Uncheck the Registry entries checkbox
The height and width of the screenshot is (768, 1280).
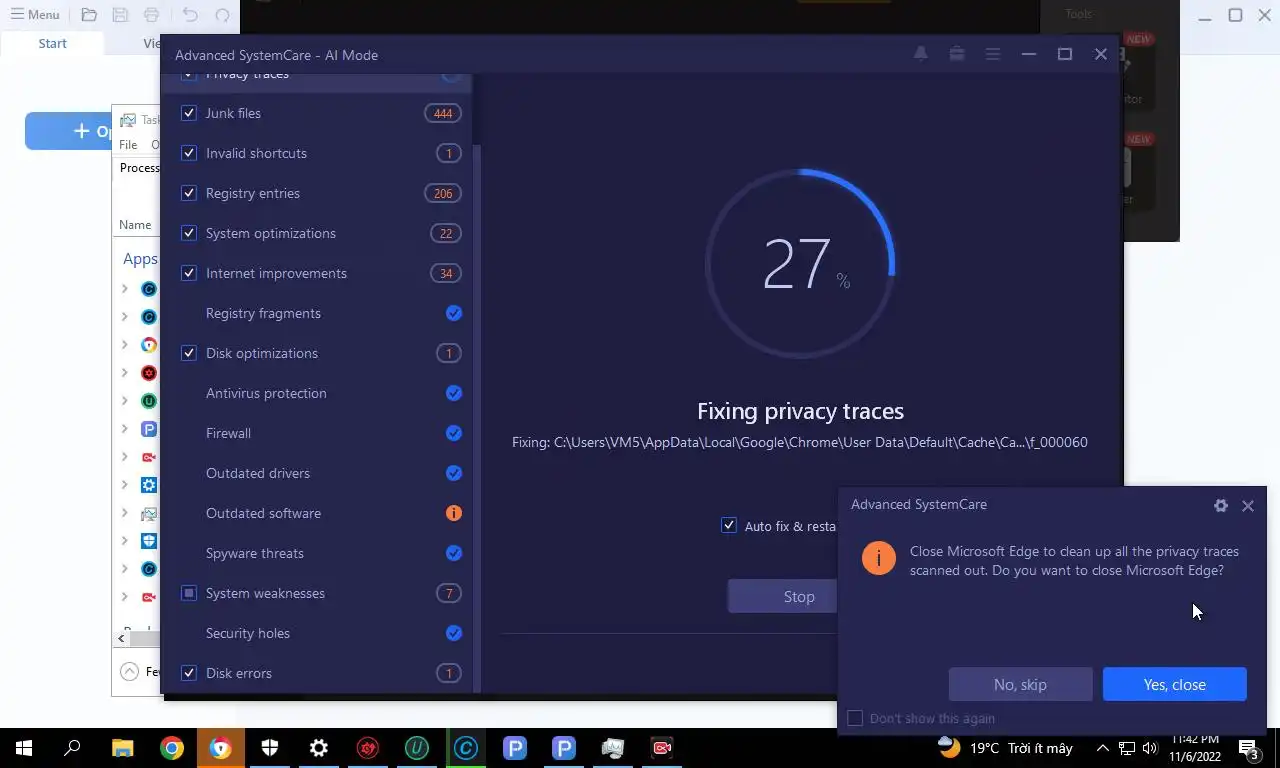(189, 193)
